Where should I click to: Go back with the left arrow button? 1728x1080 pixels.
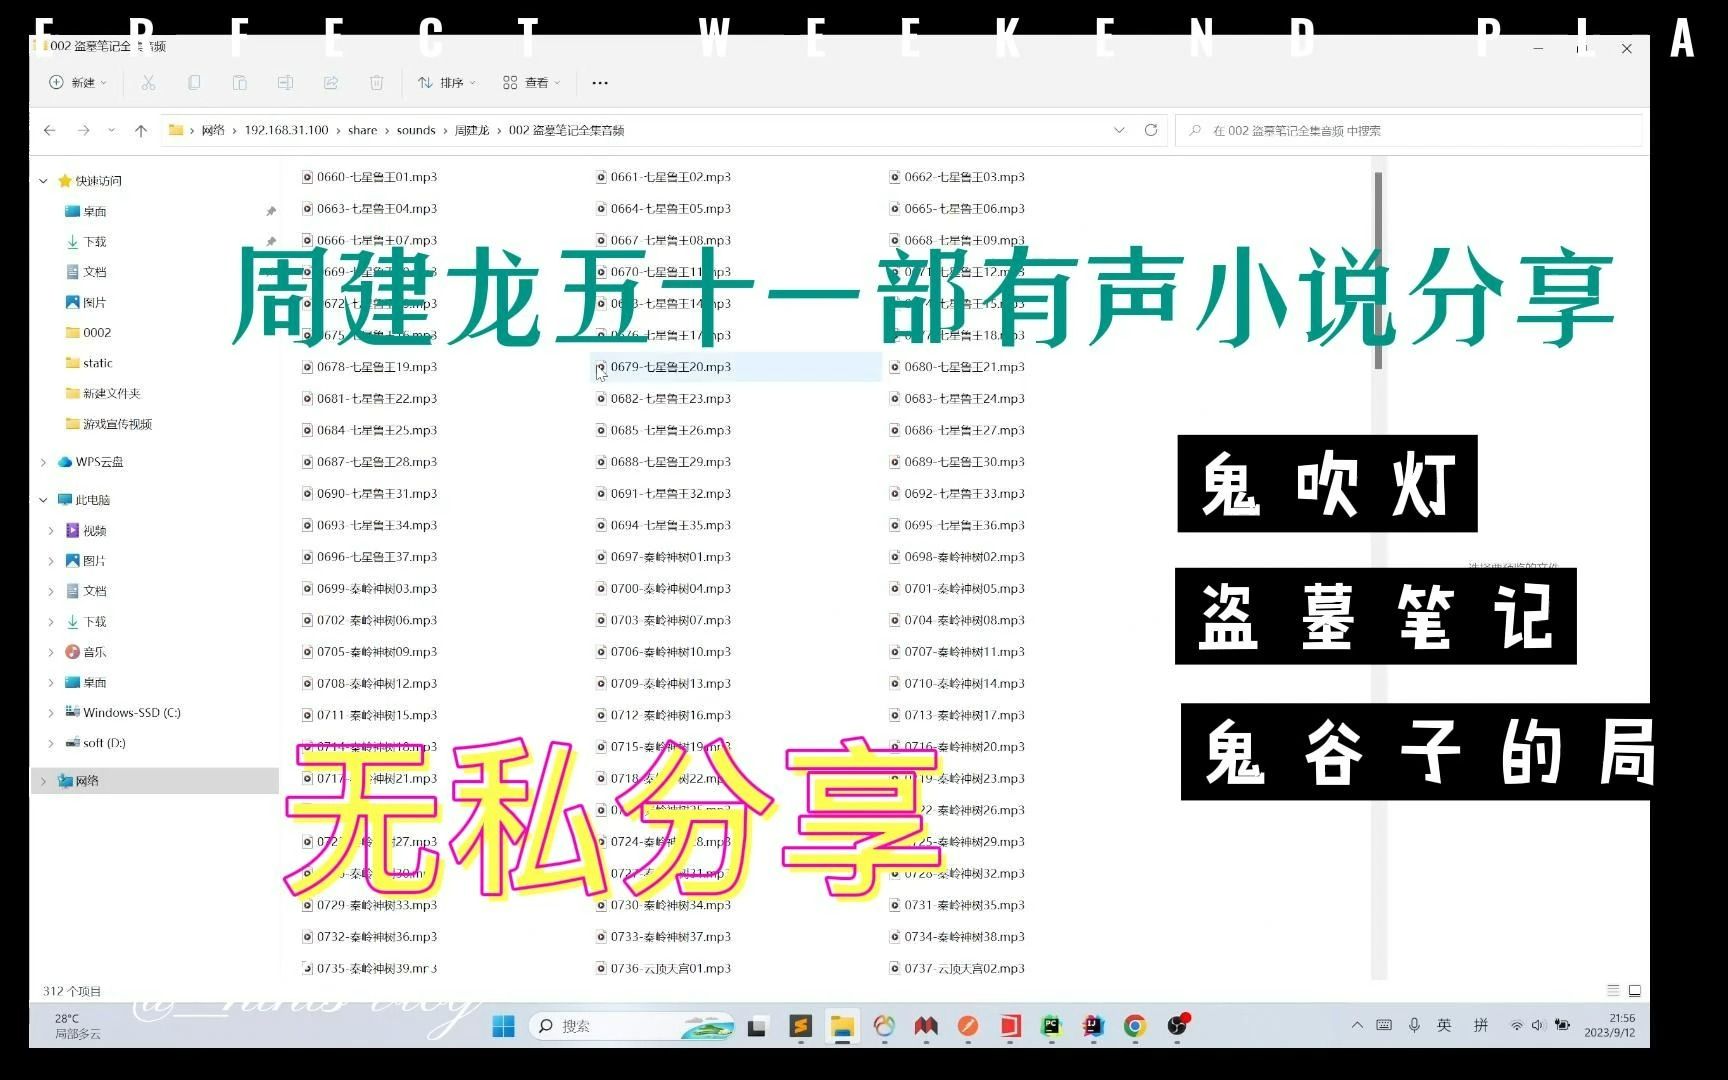[50, 130]
